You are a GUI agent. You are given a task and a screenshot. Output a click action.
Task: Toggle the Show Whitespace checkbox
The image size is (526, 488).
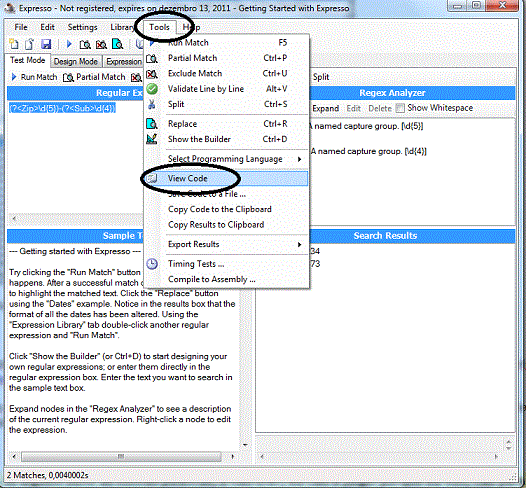(x=400, y=108)
